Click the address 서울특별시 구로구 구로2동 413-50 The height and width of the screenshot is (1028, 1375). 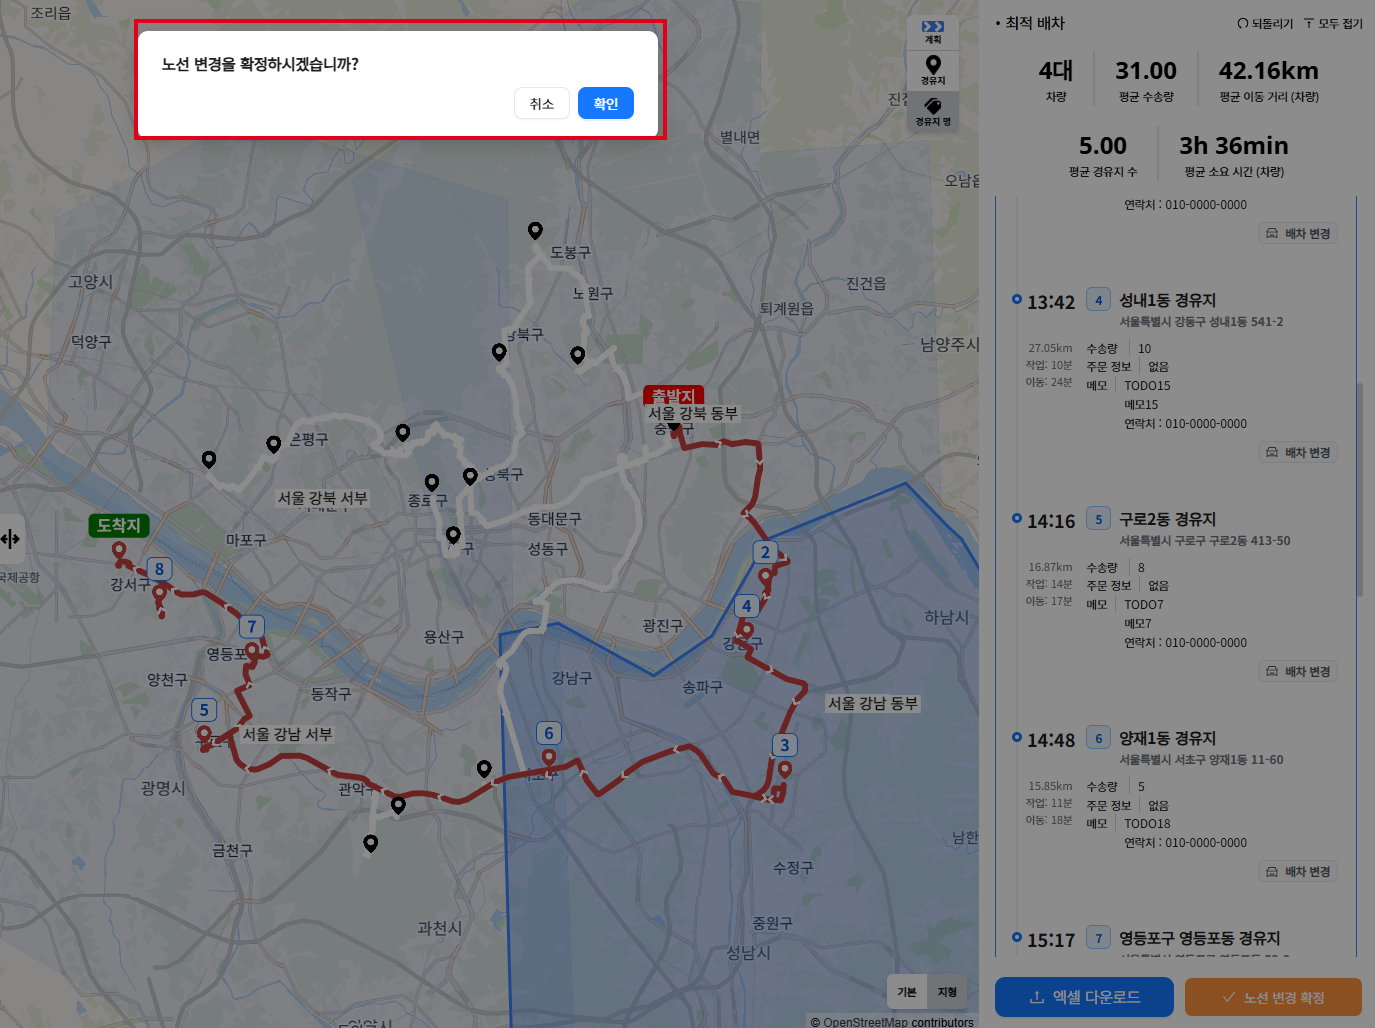[1205, 541]
